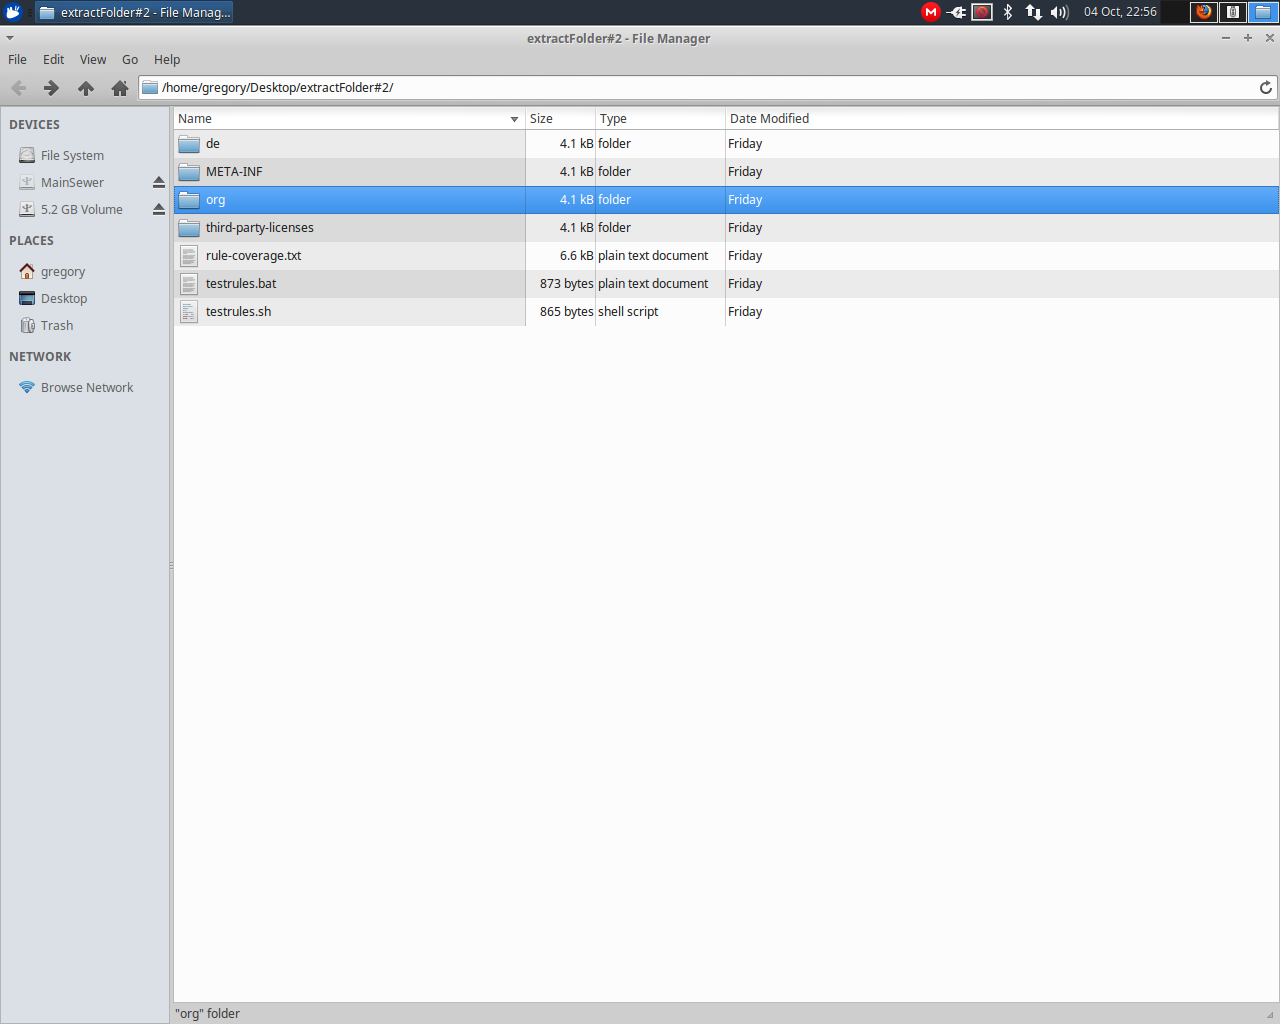Image resolution: width=1280 pixels, height=1024 pixels.
Task: Click the extractFolder#2 taskbar window button
Action: pos(135,12)
